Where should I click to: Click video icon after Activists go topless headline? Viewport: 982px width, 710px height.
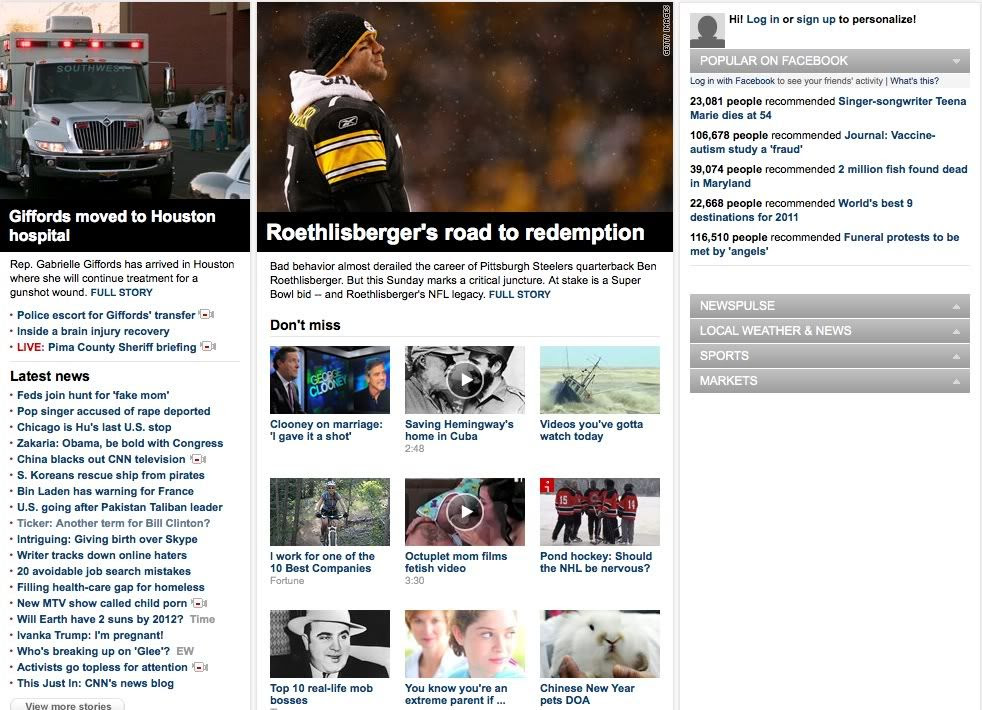tap(200, 667)
